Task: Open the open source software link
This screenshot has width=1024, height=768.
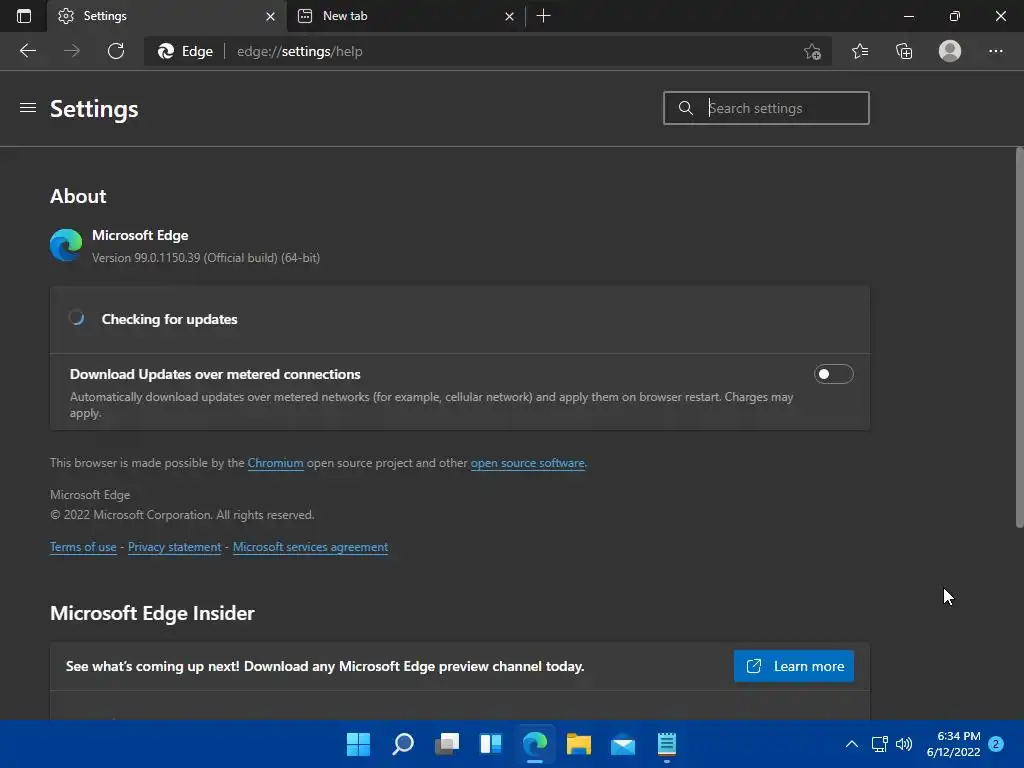Action: pos(528,463)
